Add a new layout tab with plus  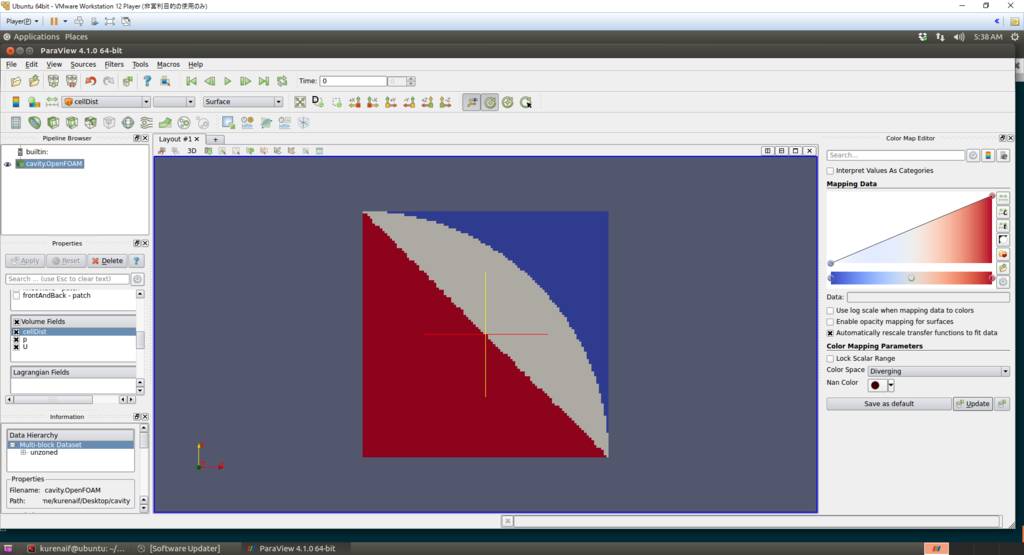click(x=215, y=139)
